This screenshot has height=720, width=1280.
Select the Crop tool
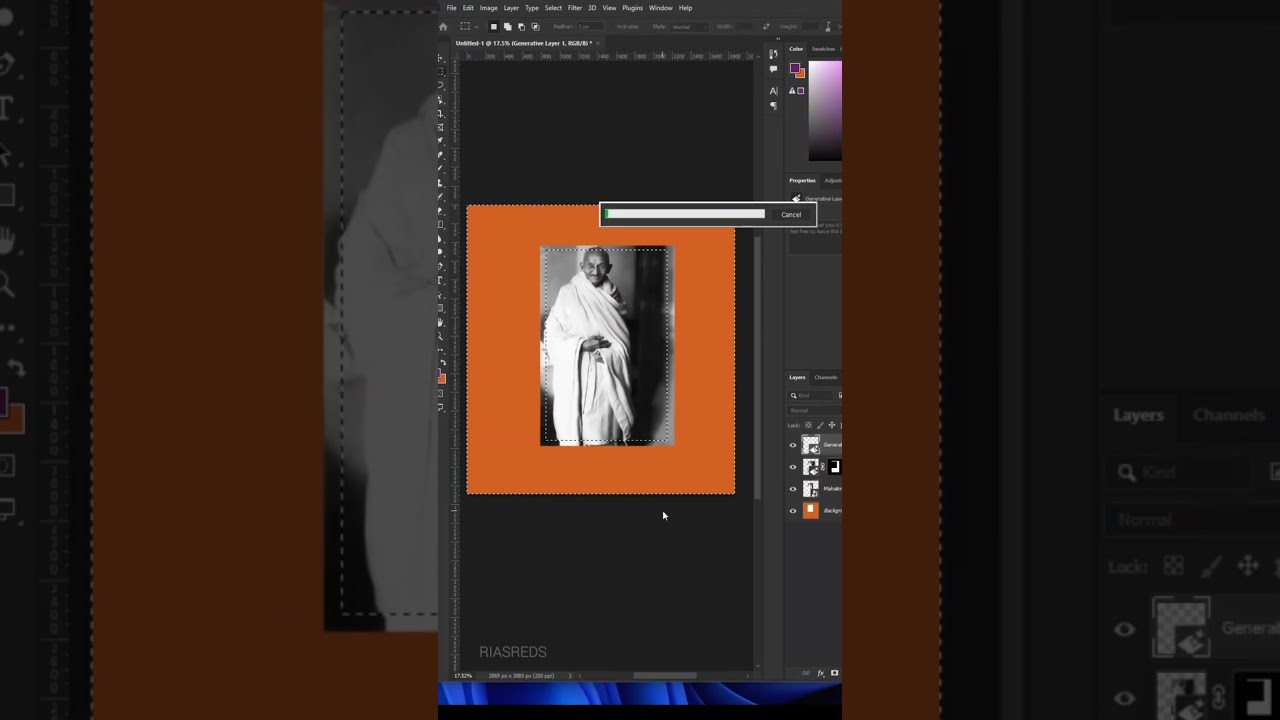[x=441, y=114]
